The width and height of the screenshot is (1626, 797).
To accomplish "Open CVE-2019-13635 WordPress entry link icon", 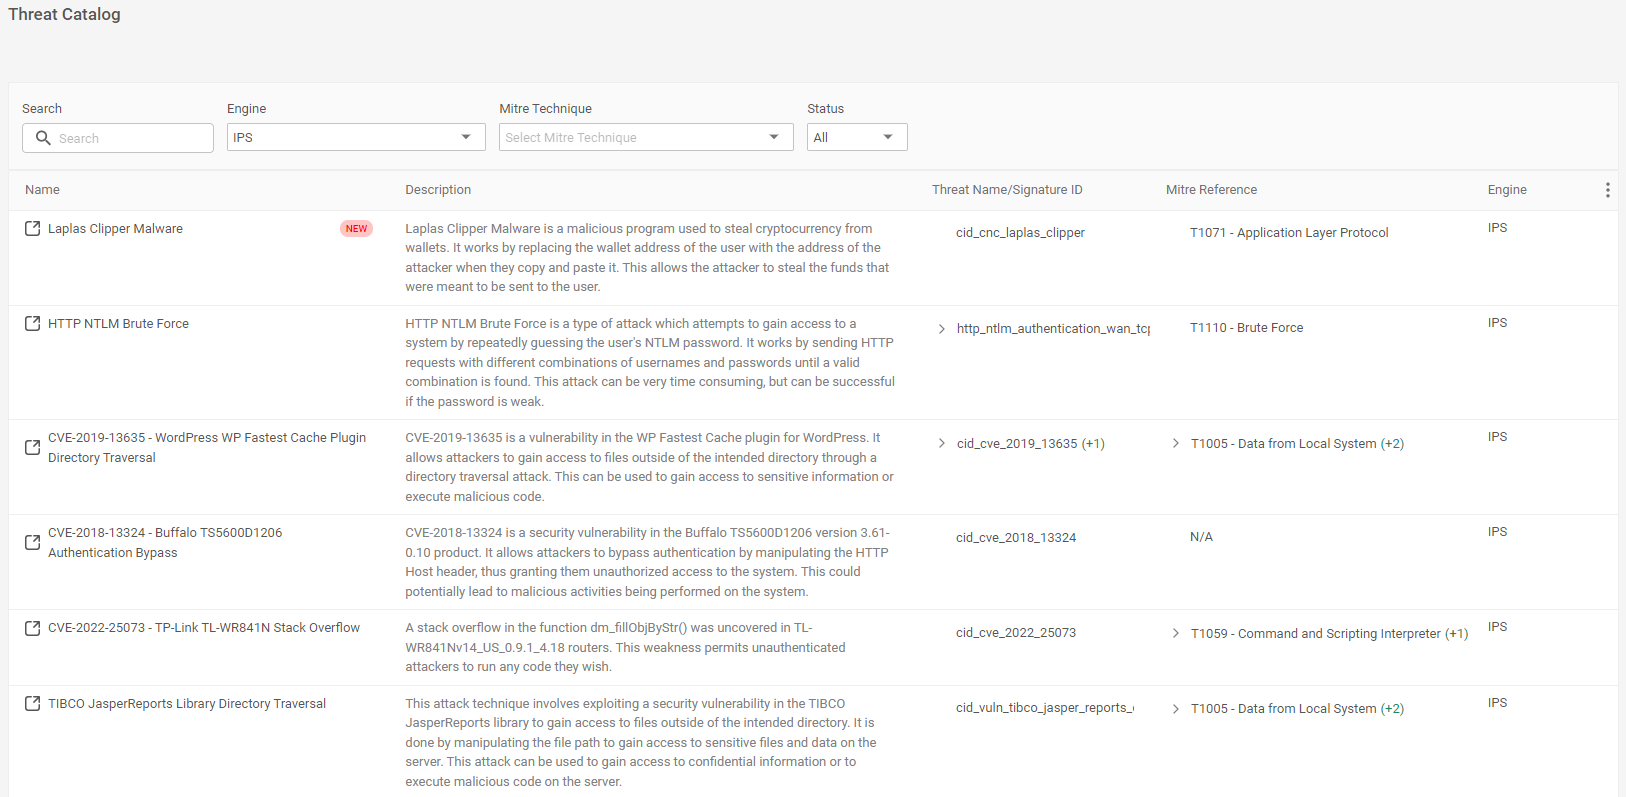I will click(x=32, y=447).
